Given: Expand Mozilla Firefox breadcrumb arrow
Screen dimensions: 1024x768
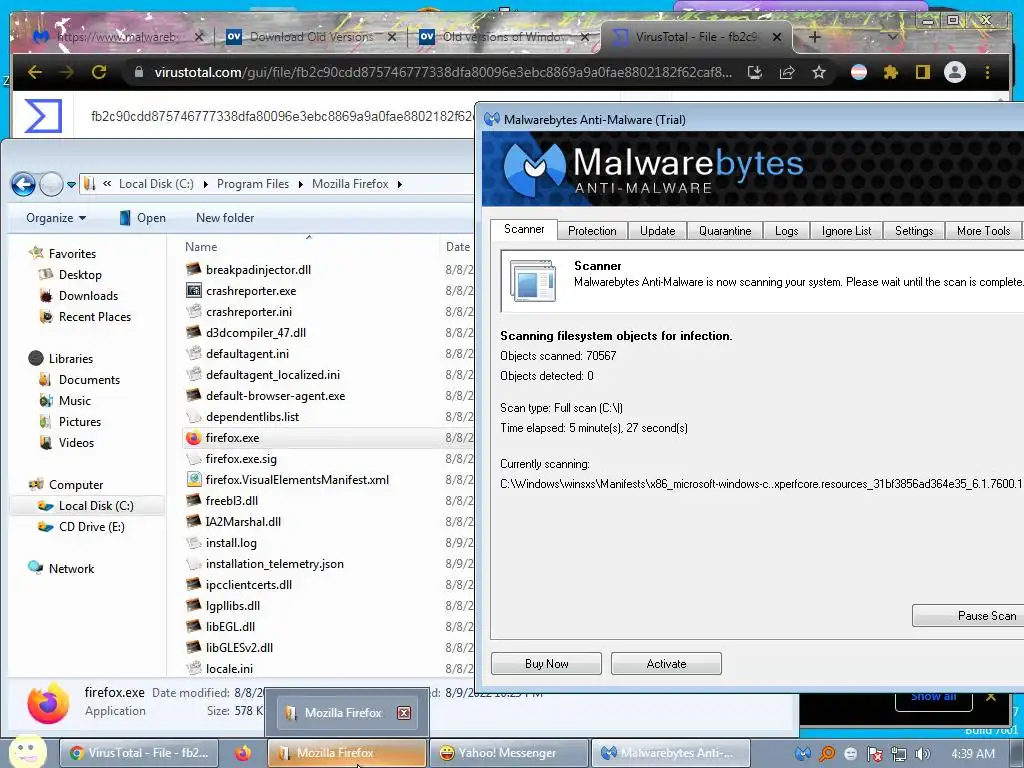Looking at the screenshot, I should click(400, 184).
